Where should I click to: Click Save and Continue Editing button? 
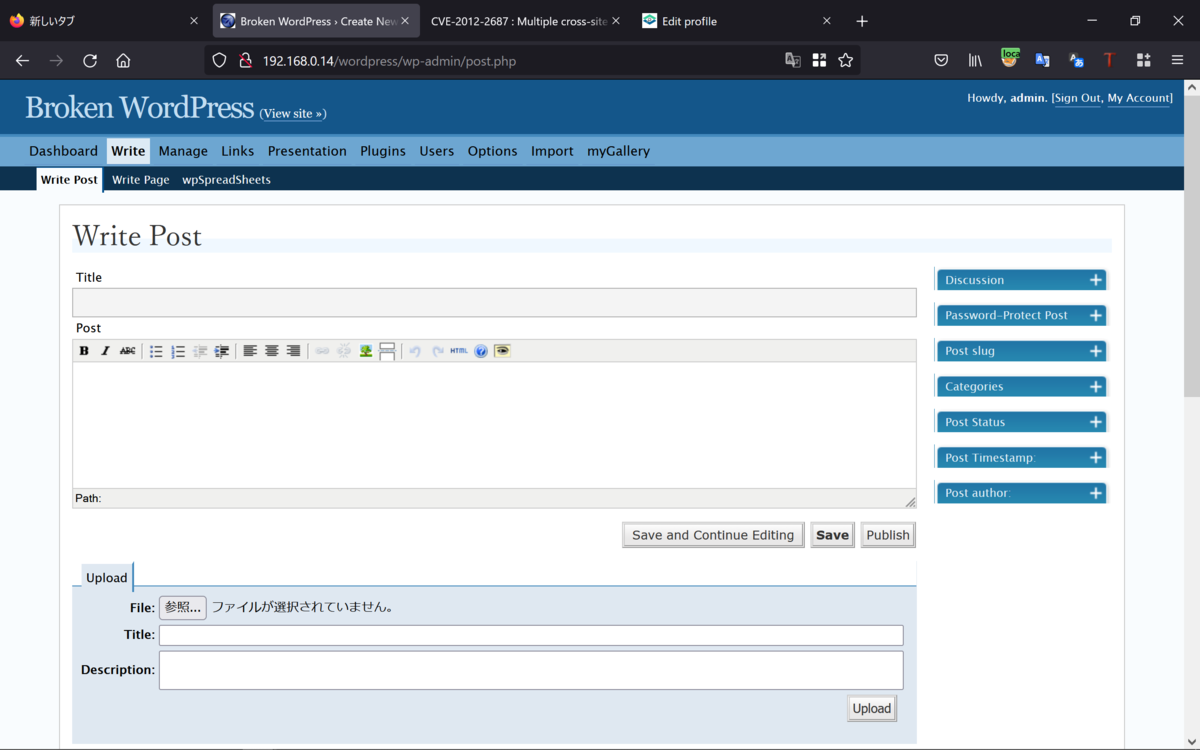[713, 535]
